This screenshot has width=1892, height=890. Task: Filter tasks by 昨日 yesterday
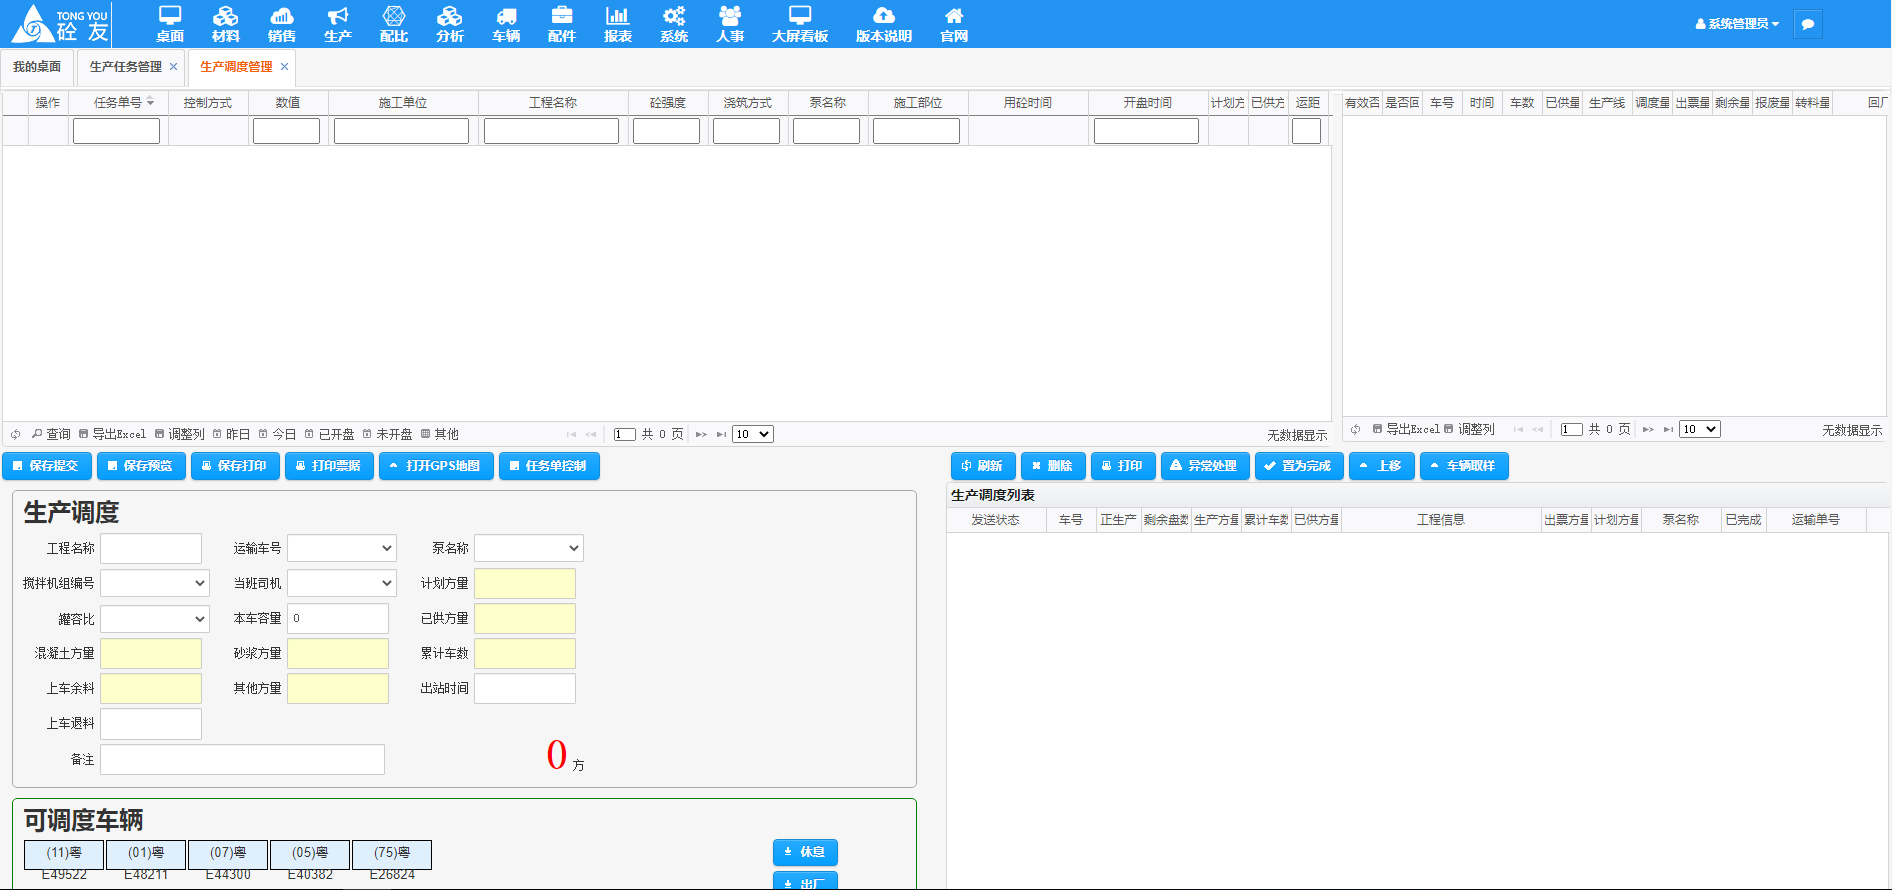[x=231, y=434]
